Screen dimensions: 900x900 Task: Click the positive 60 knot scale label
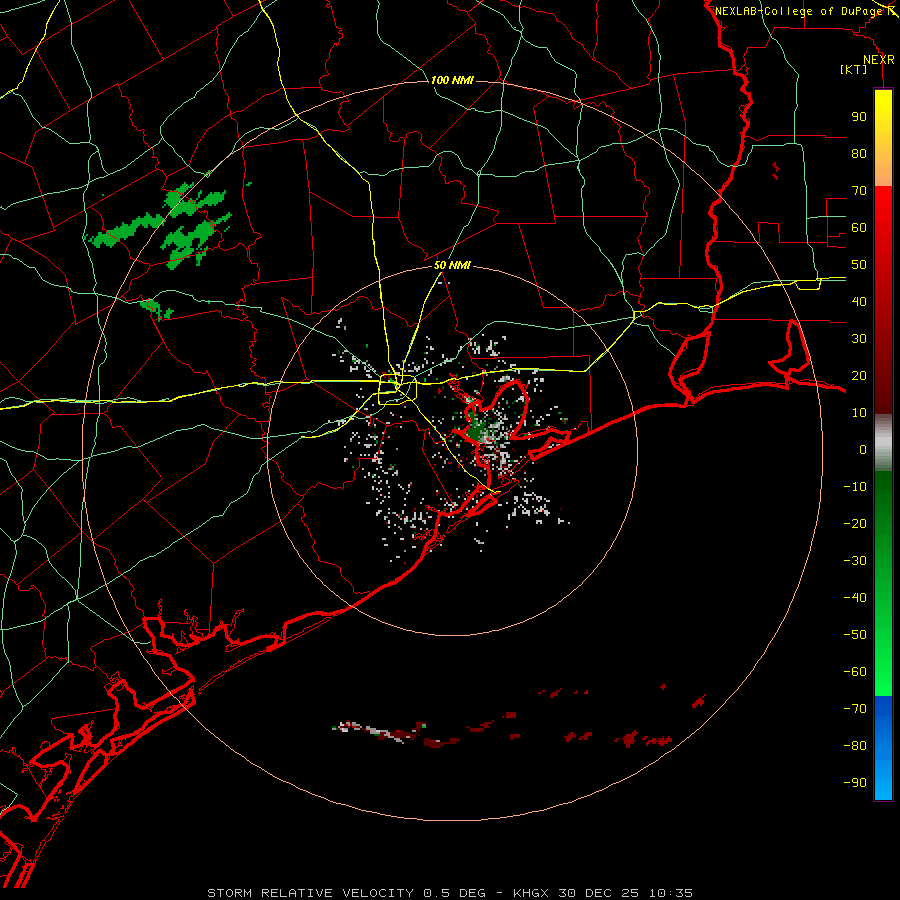click(859, 227)
